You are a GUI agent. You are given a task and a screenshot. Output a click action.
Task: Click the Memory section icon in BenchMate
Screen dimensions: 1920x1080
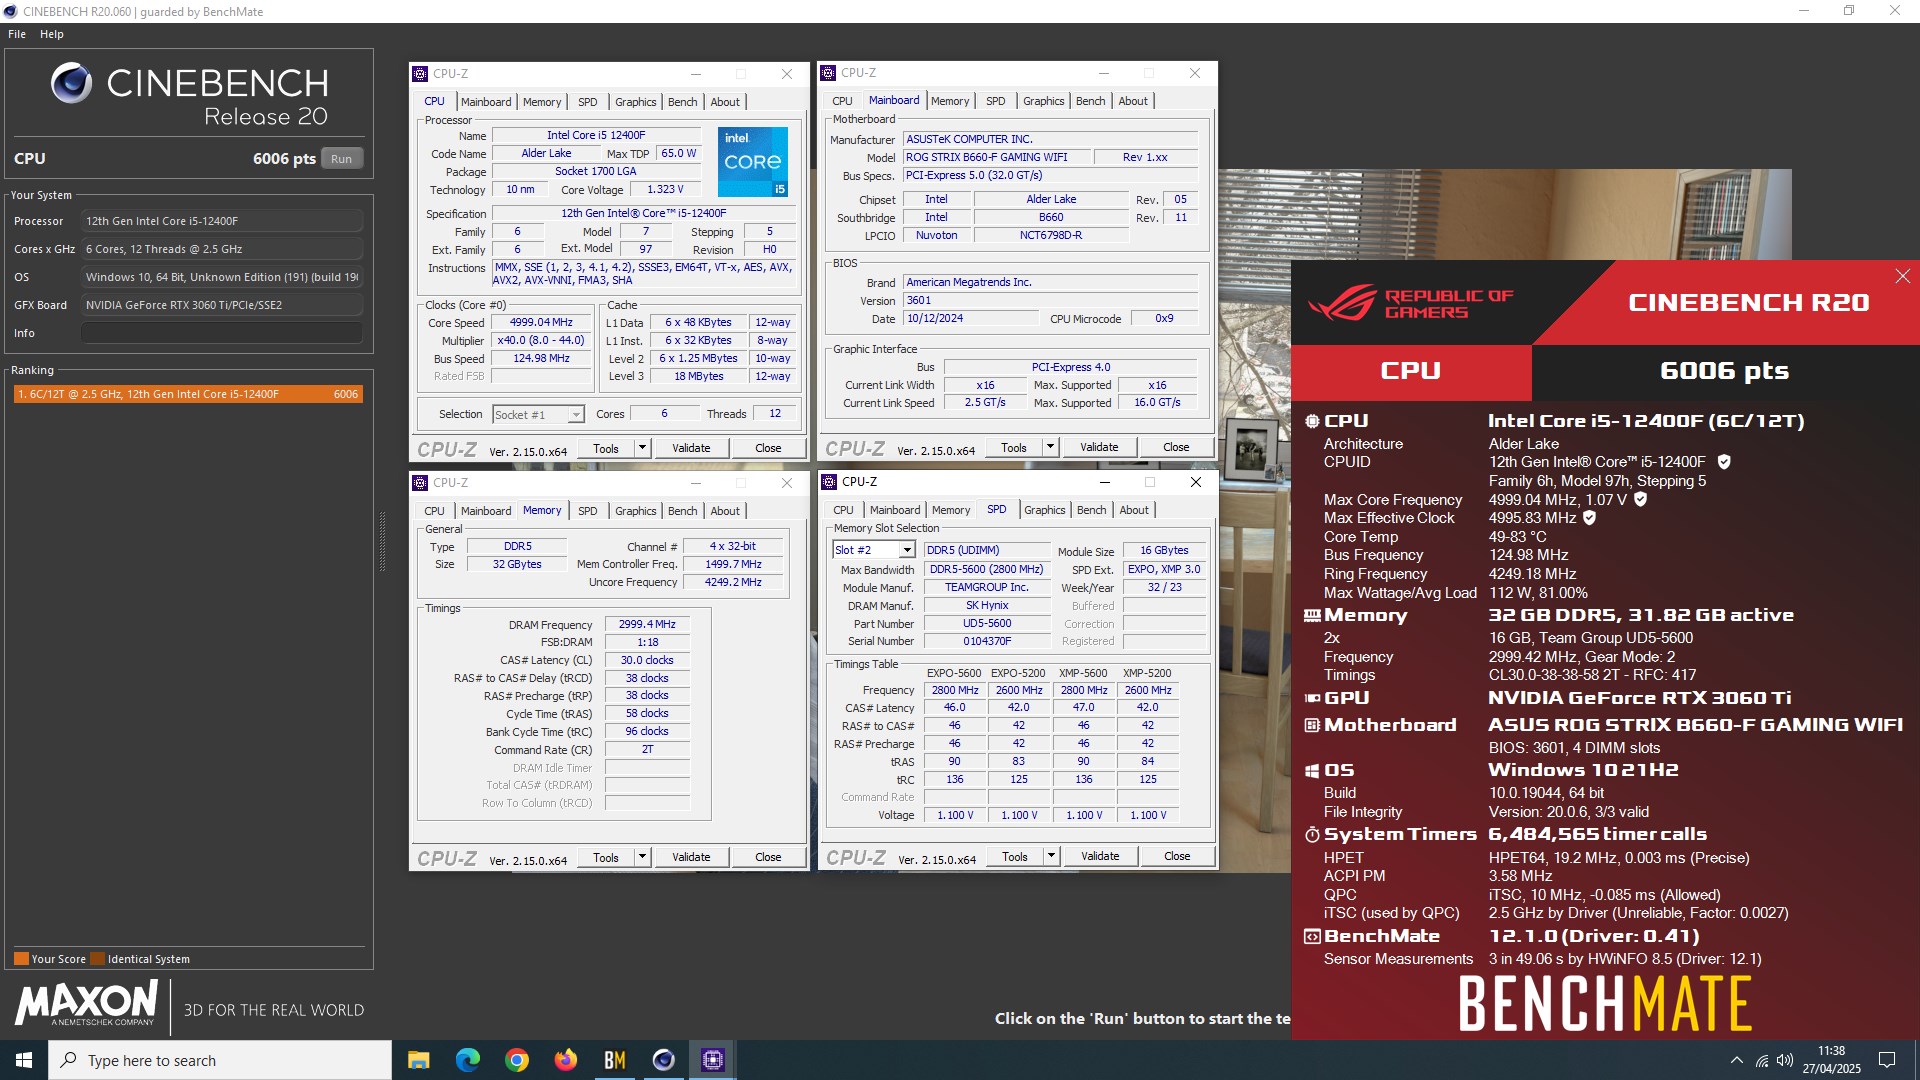pyautogui.click(x=1312, y=616)
